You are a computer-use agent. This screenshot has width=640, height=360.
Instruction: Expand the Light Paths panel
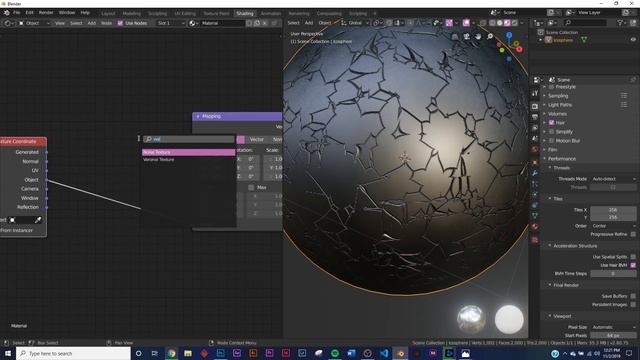560,105
